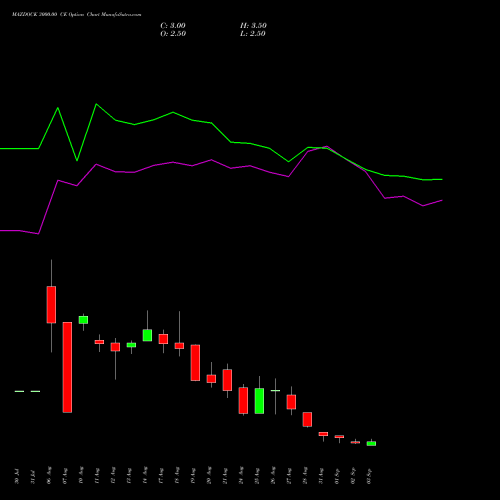Click the red candlestick for 19 Aug
The height and width of the screenshot is (500, 500).
[x=195, y=363]
